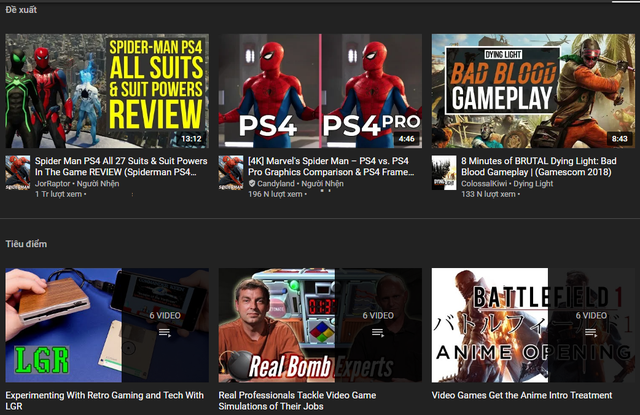Click the 4:46 duration badge
This screenshot has height=415, width=640.
coord(407,139)
